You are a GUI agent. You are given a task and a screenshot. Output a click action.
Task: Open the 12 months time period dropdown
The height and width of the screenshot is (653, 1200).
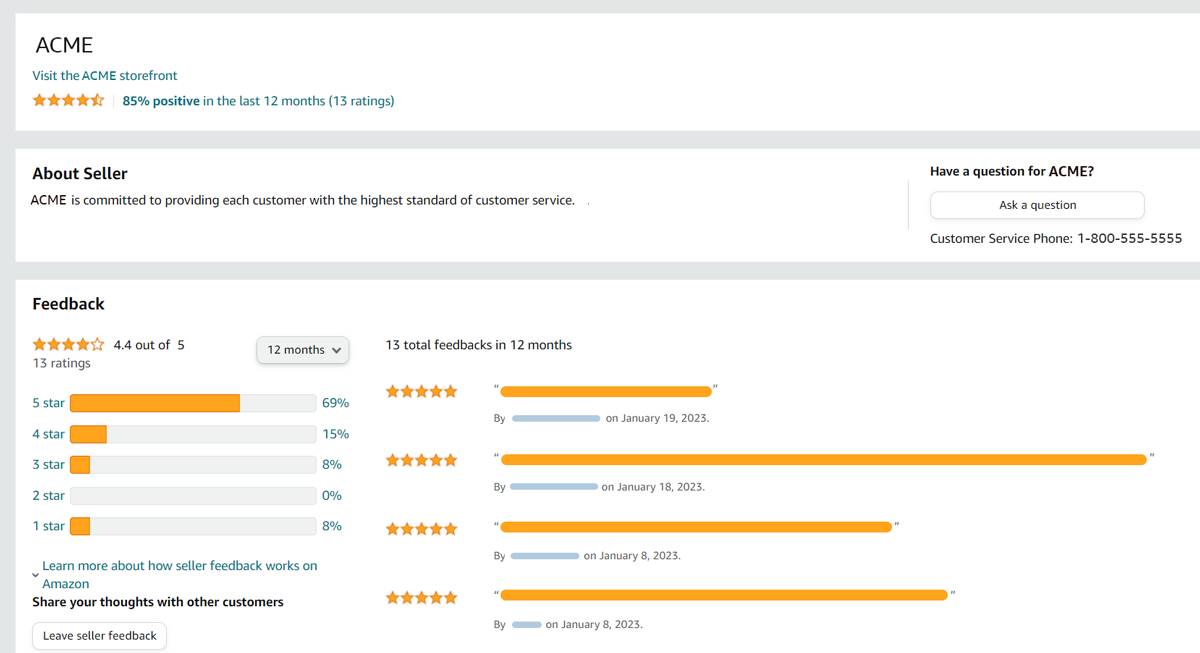pos(302,350)
